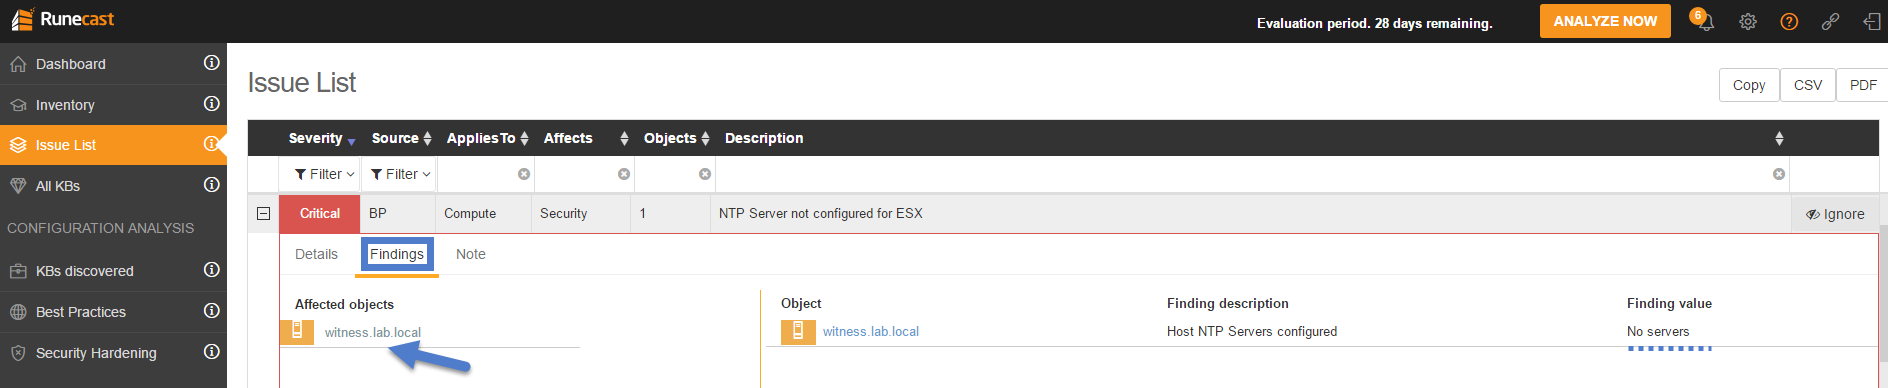The image size is (1888, 388).
Task: Open the Note tab
Action: tap(470, 254)
